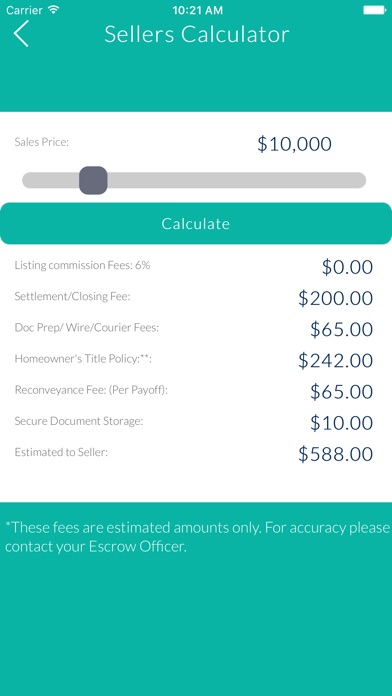Tap the $588.00 Estimated to Seller total
Image resolution: width=392 pixels, height=696 pixels.
(336, 454)
